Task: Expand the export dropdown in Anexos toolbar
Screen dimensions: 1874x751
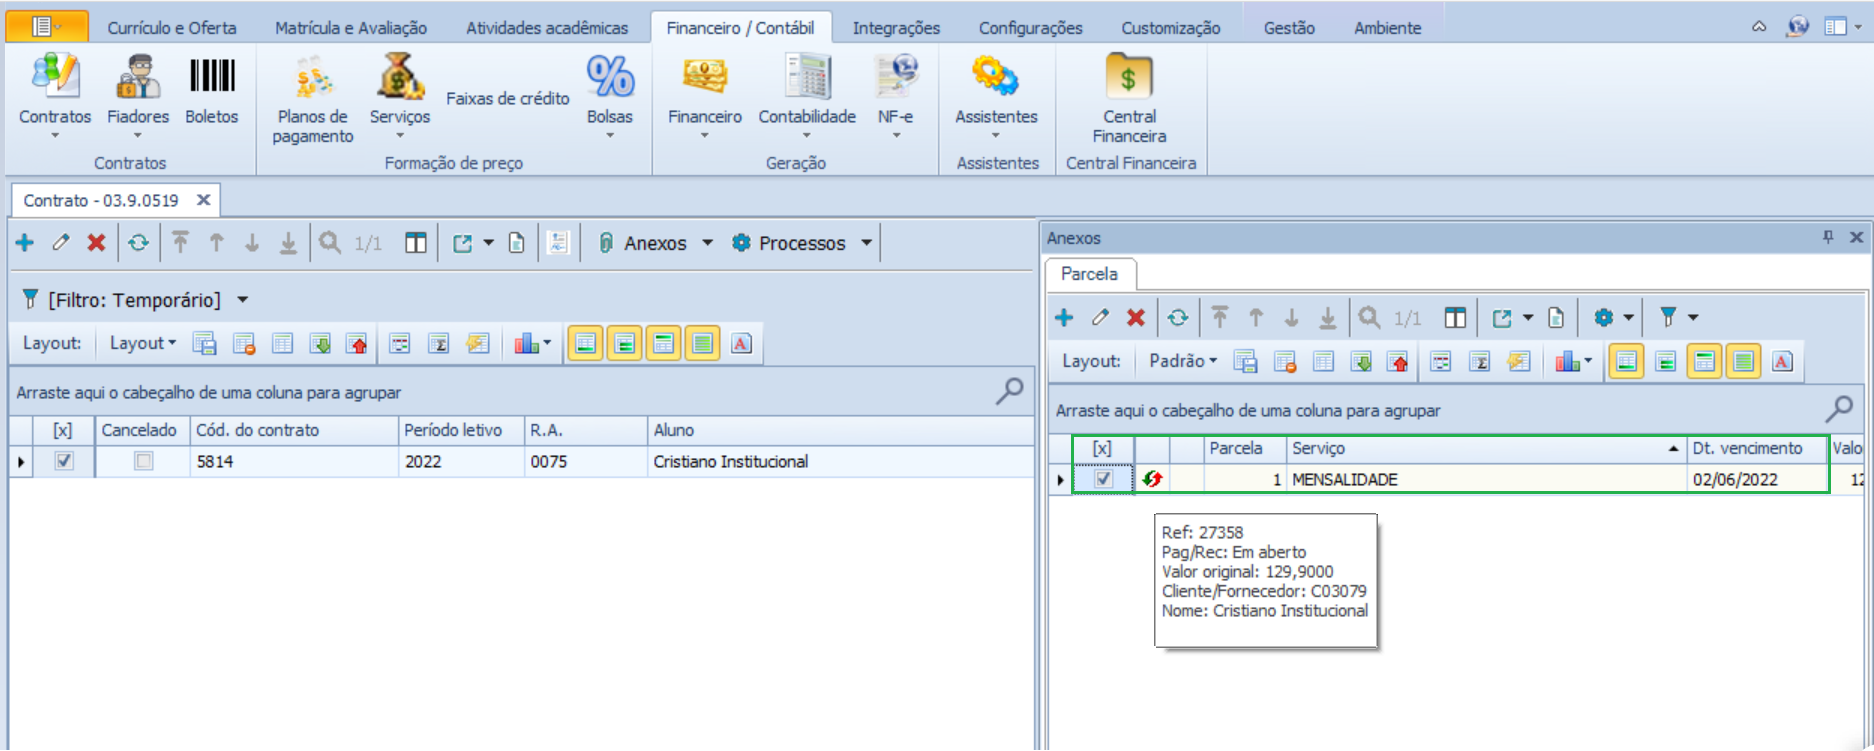Action: tap(1528, 318)
